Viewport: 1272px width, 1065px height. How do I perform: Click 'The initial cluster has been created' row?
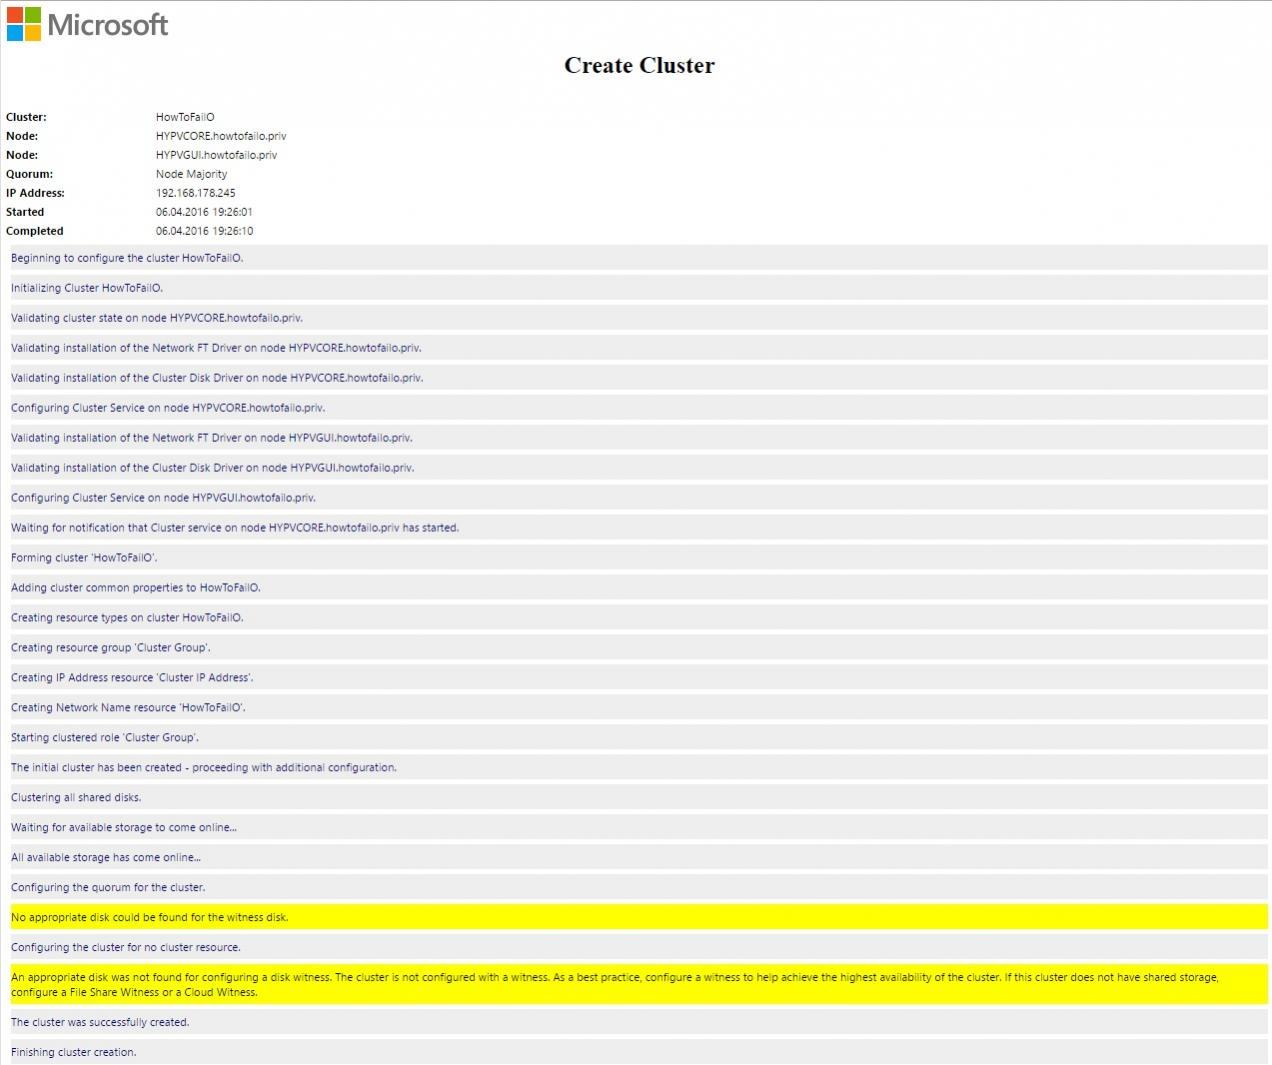pyautogui.click(x=639, y=768)
